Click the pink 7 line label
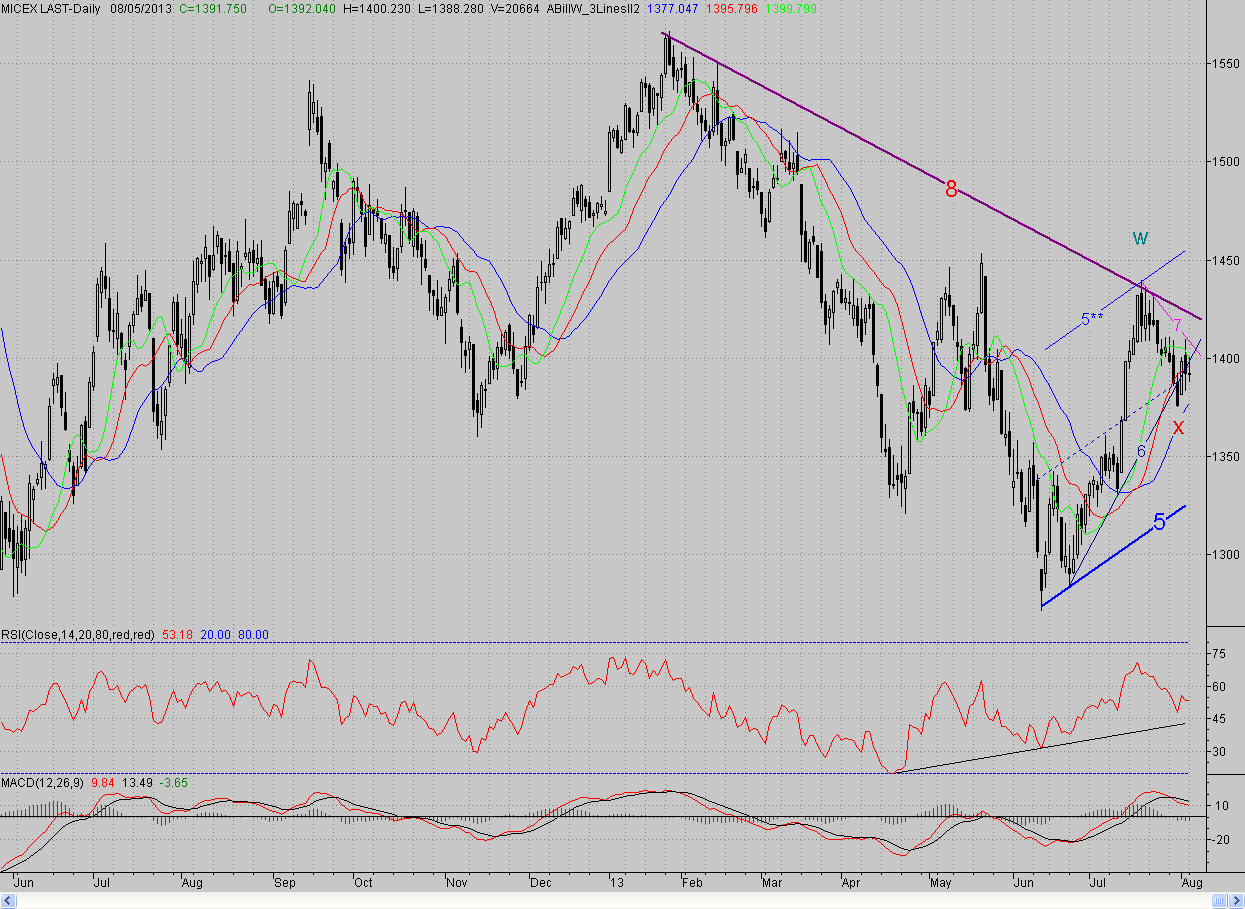The image size is (1245, 909). [1178, 325]
